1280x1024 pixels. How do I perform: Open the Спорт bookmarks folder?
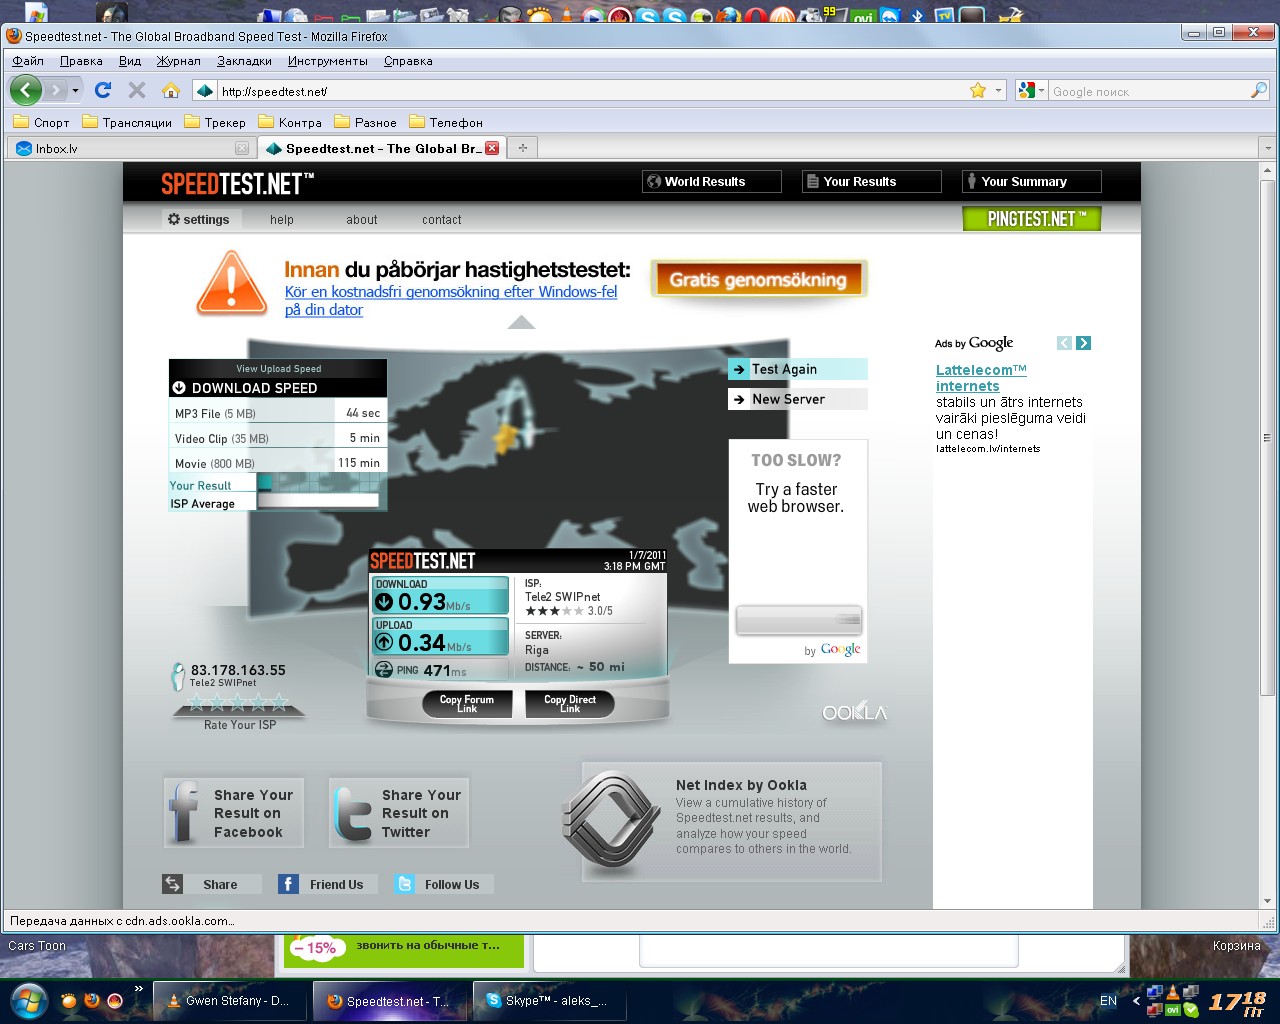[41, 122]
